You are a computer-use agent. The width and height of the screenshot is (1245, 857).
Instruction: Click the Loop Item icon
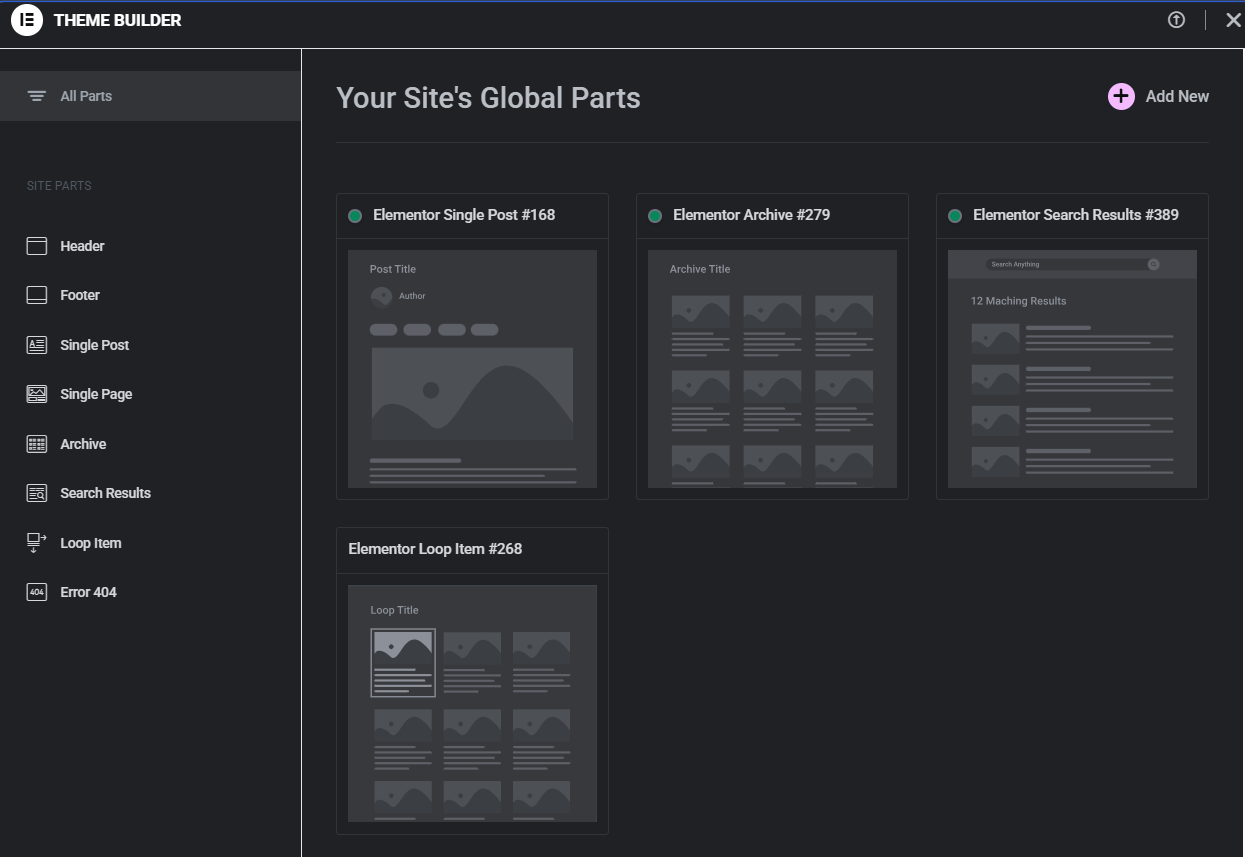[37, 543]
